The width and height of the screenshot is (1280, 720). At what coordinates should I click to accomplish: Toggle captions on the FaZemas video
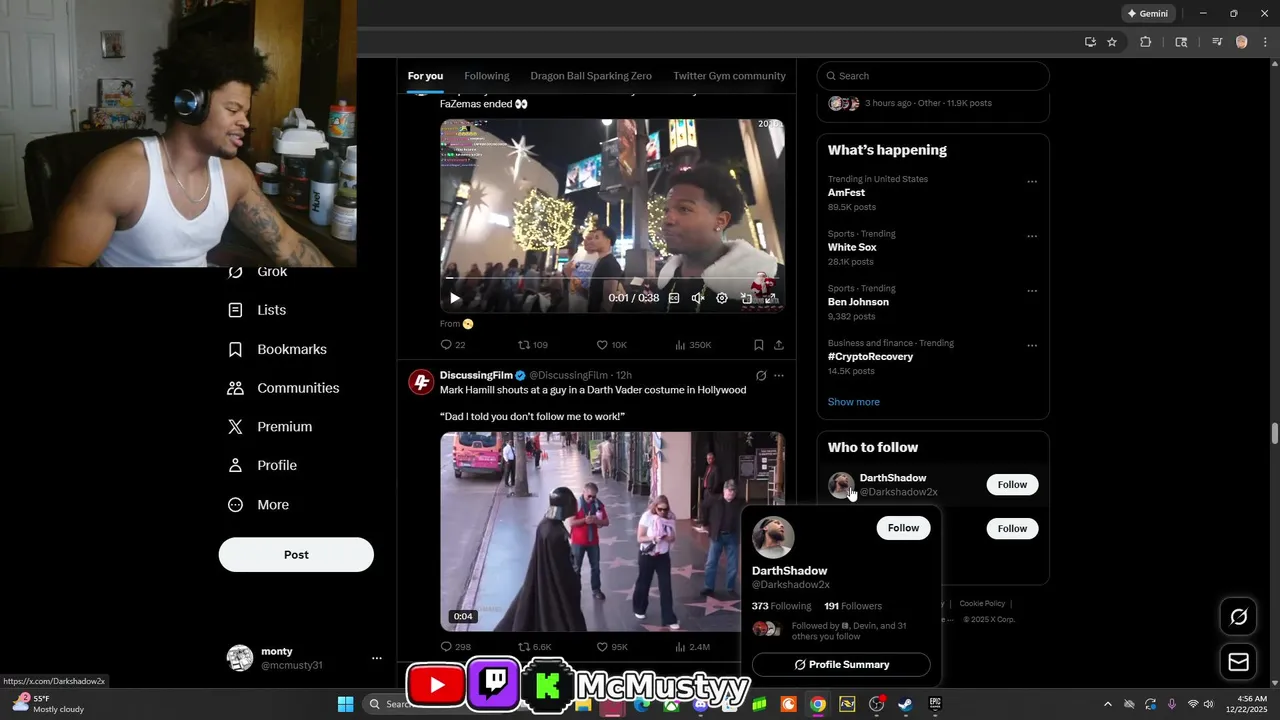[674, 298]
